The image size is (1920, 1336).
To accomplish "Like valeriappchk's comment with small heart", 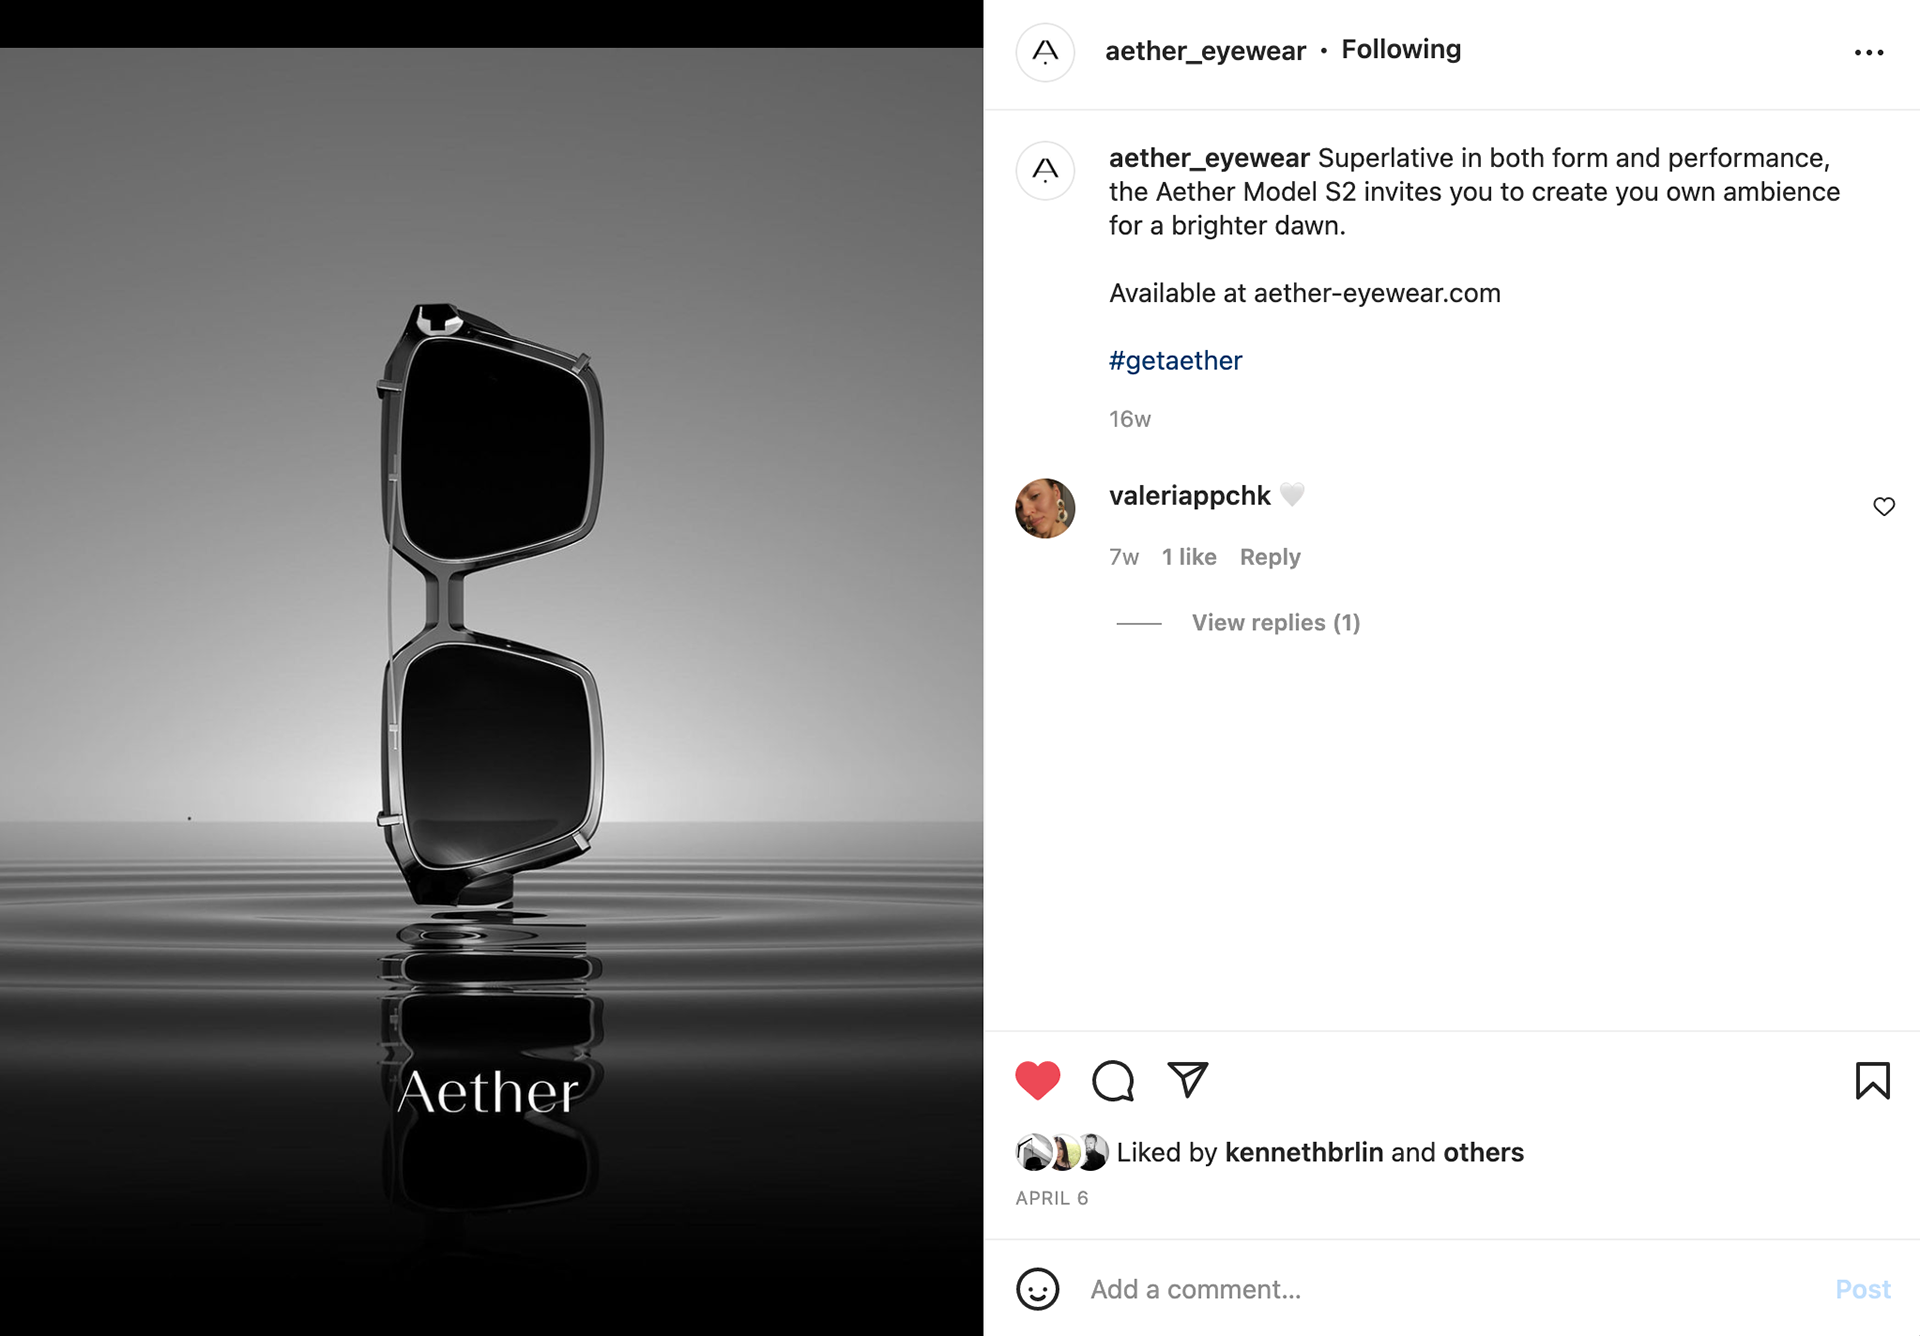I will 1884,507.
